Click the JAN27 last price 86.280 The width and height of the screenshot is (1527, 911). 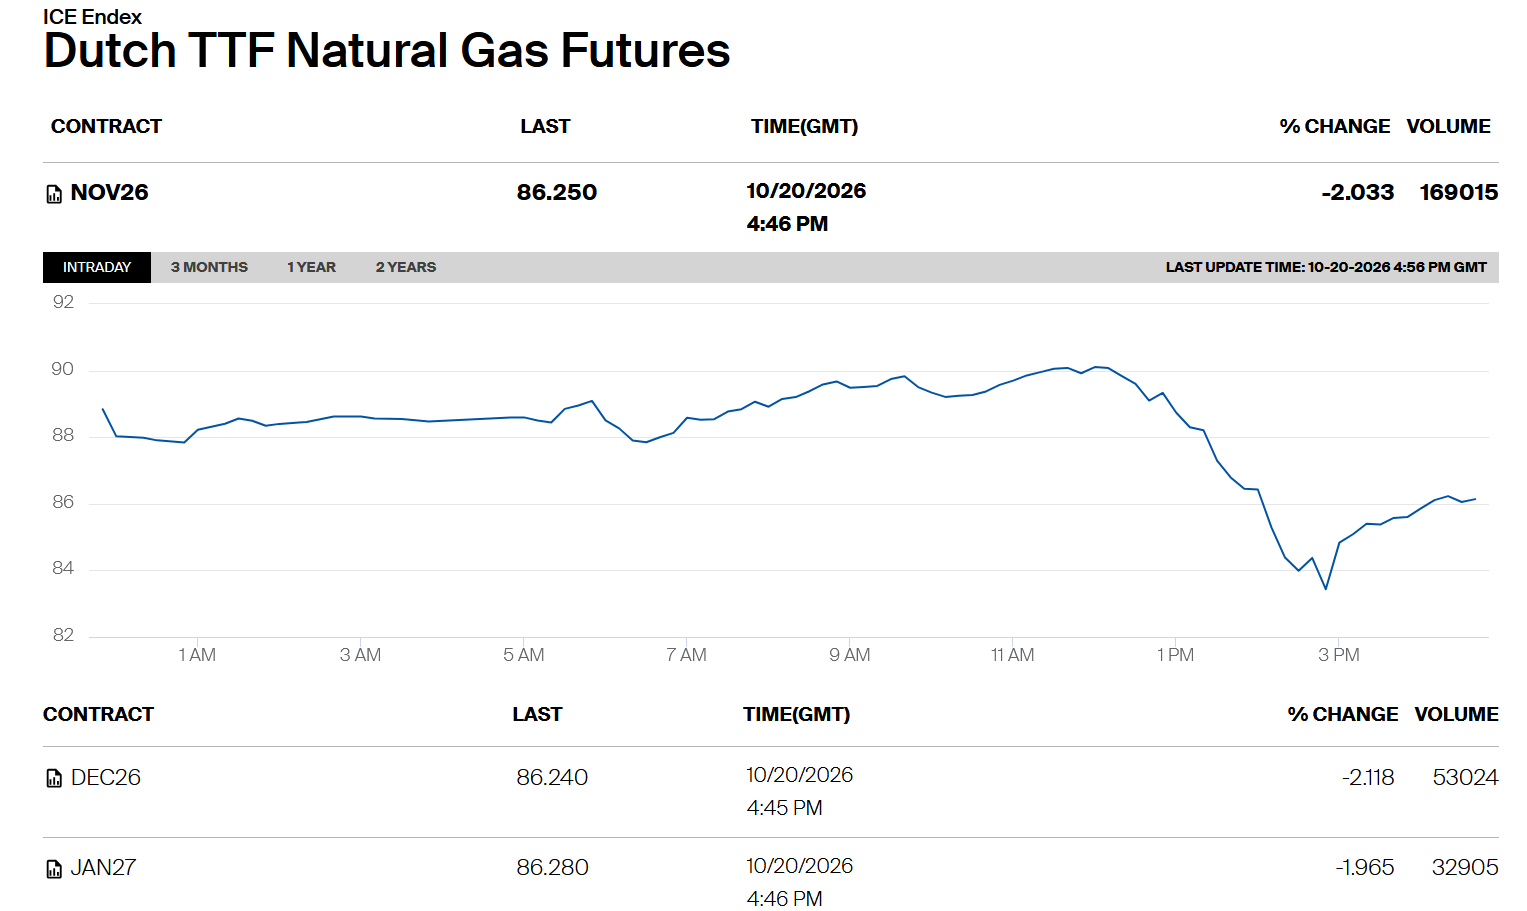(553, 867)
